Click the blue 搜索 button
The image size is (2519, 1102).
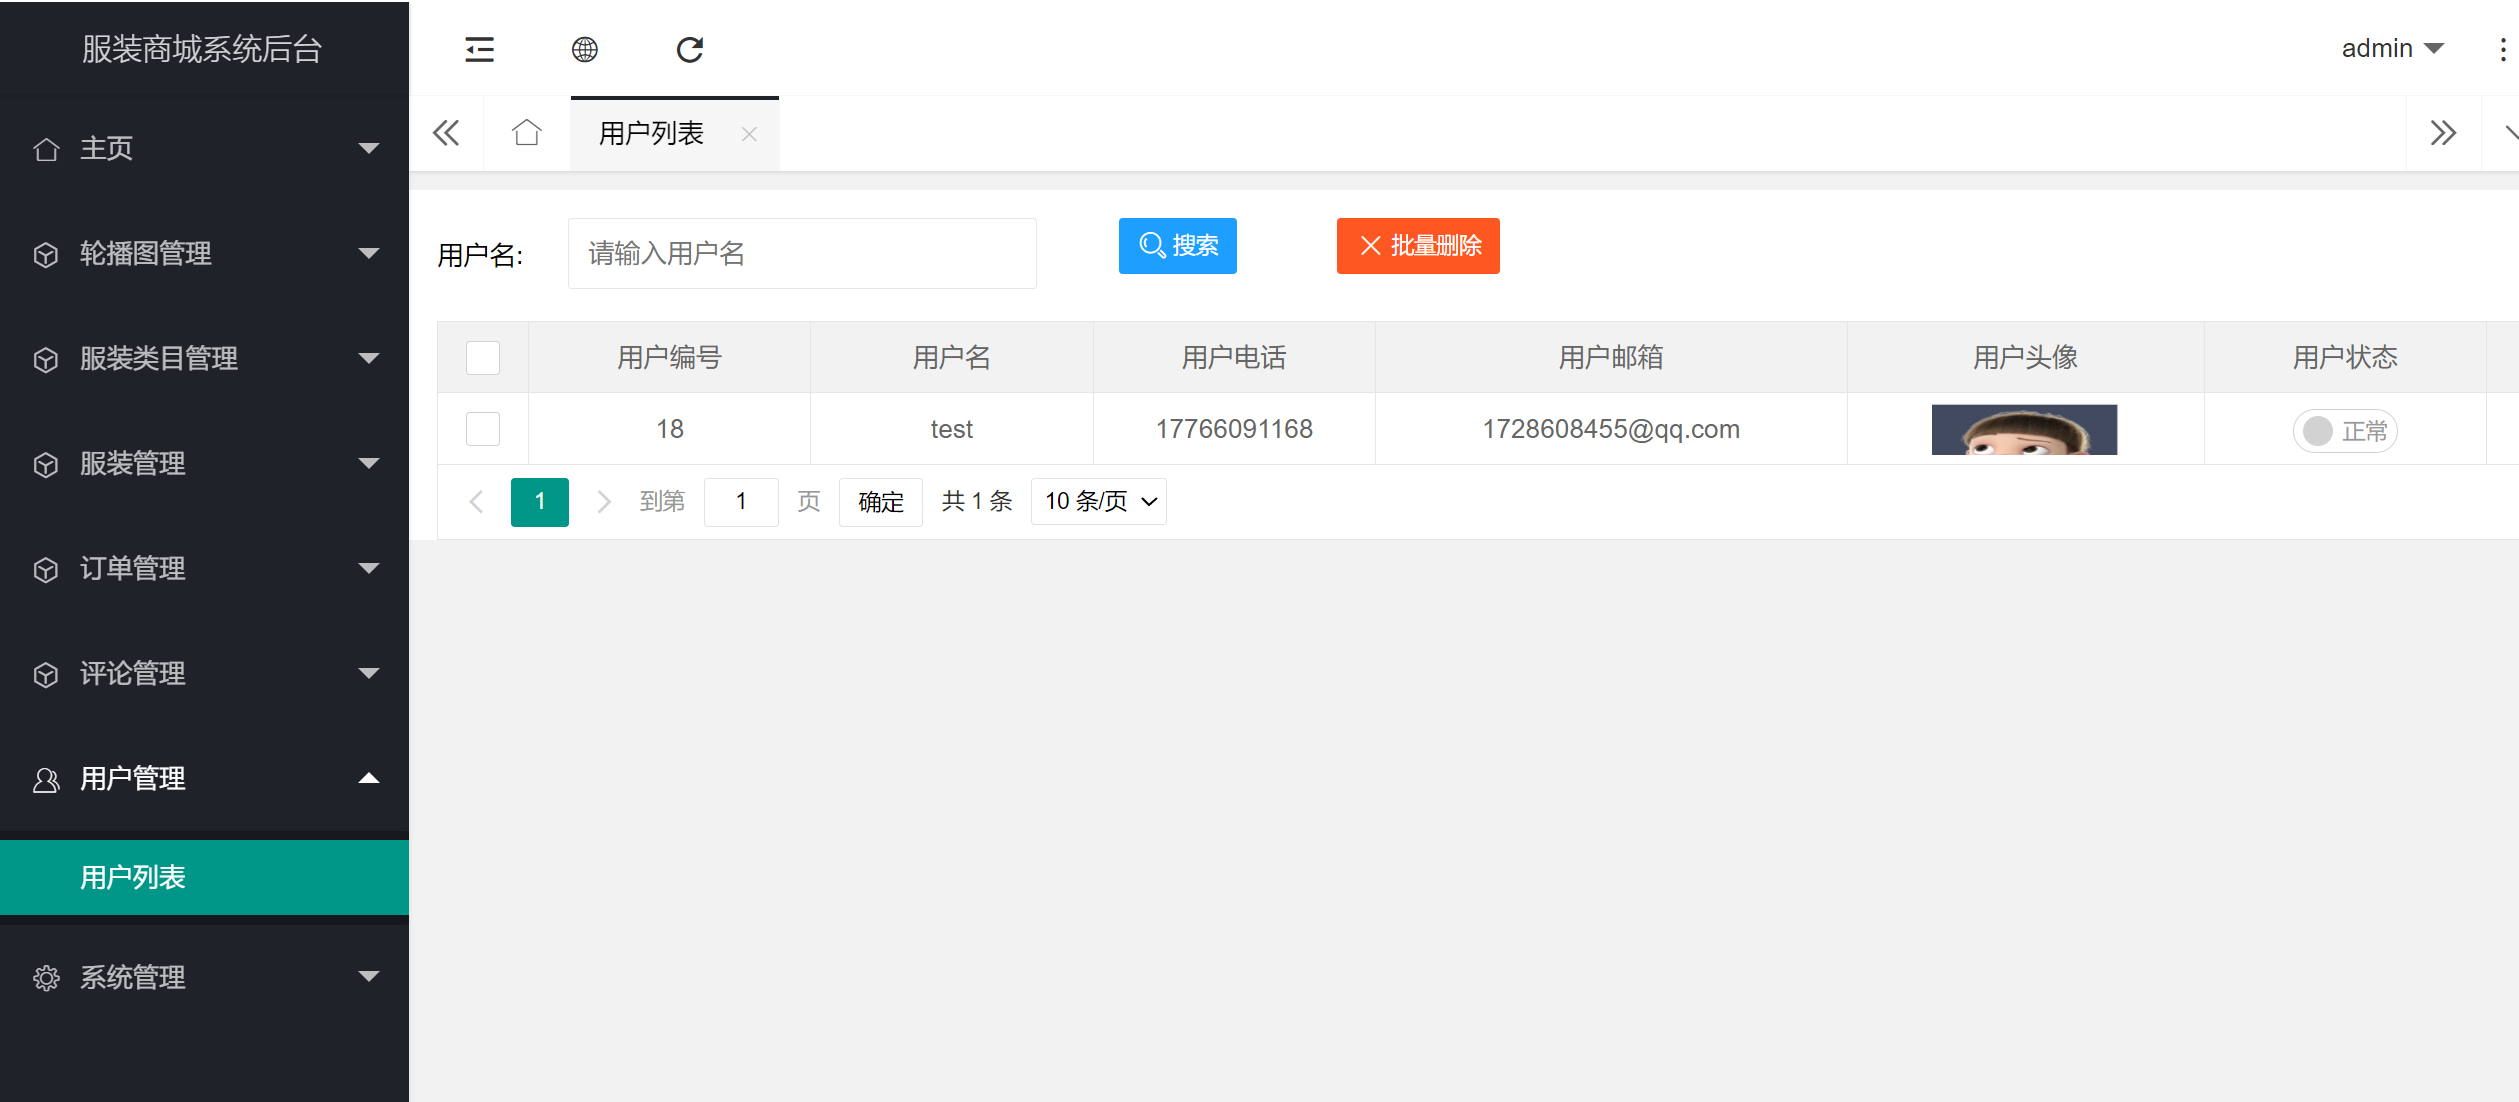(1177, 246)
